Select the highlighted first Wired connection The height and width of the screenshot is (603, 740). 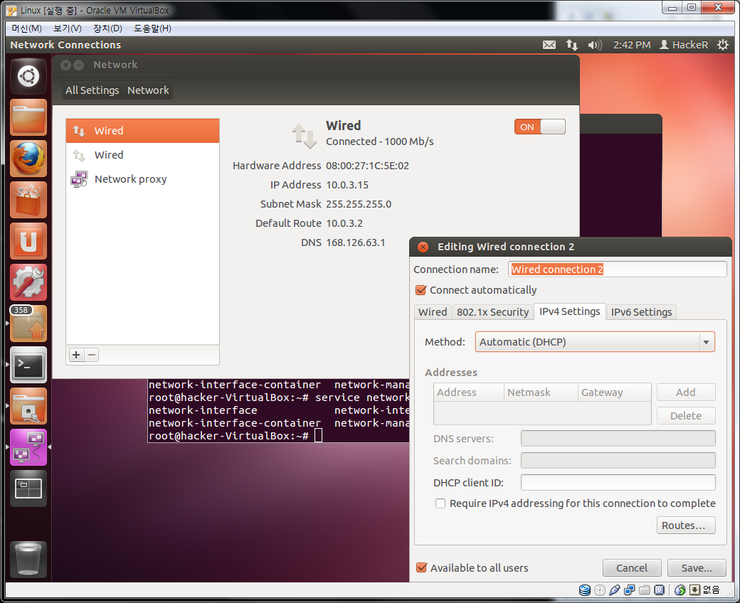click(x=143, y=131)
